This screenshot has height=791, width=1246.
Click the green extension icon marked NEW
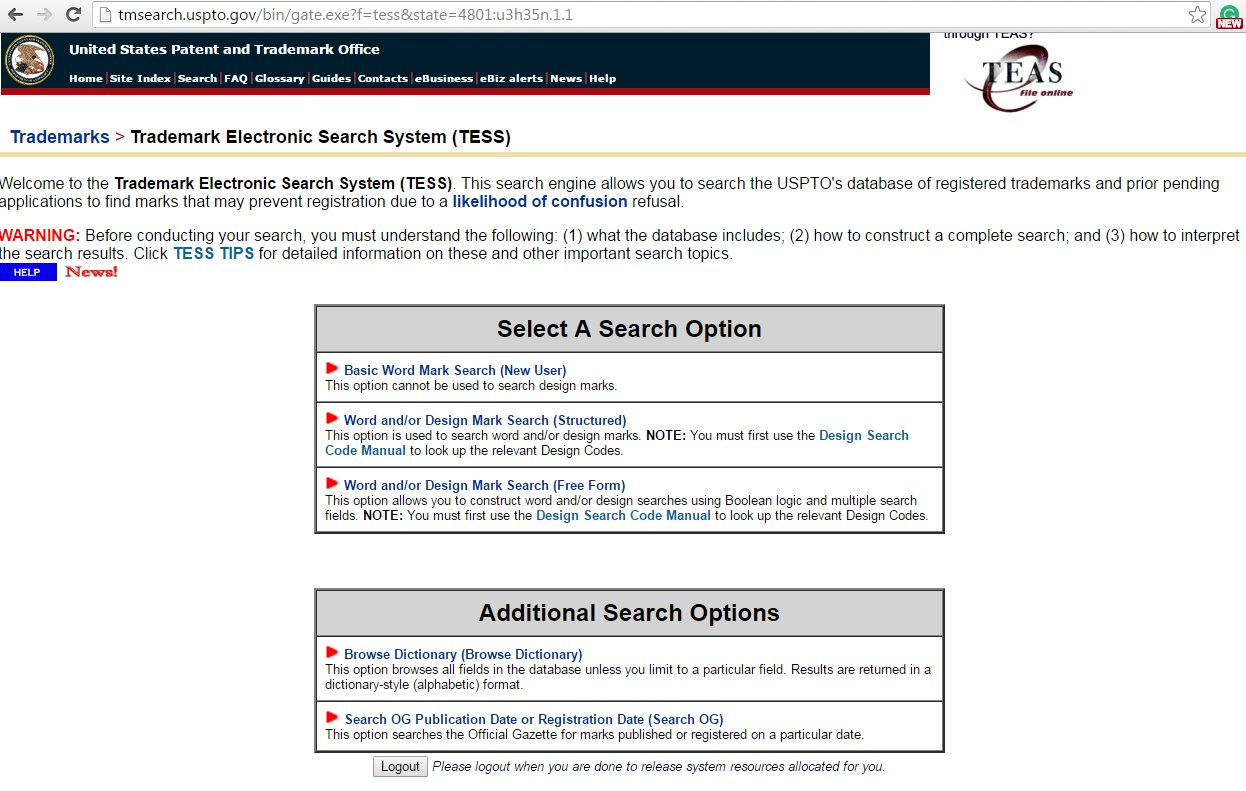click(x=1229, y=17)
